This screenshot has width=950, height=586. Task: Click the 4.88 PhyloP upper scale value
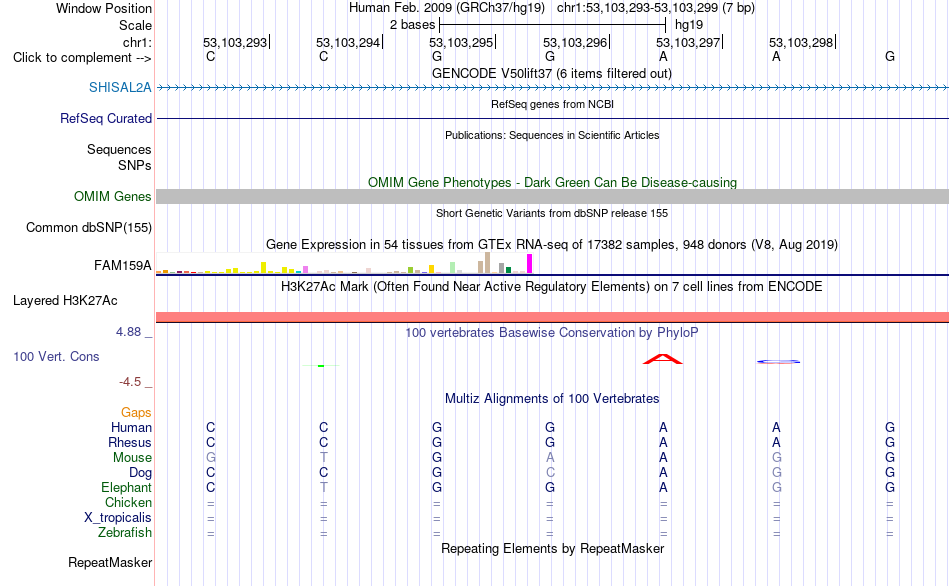(128, 332)
